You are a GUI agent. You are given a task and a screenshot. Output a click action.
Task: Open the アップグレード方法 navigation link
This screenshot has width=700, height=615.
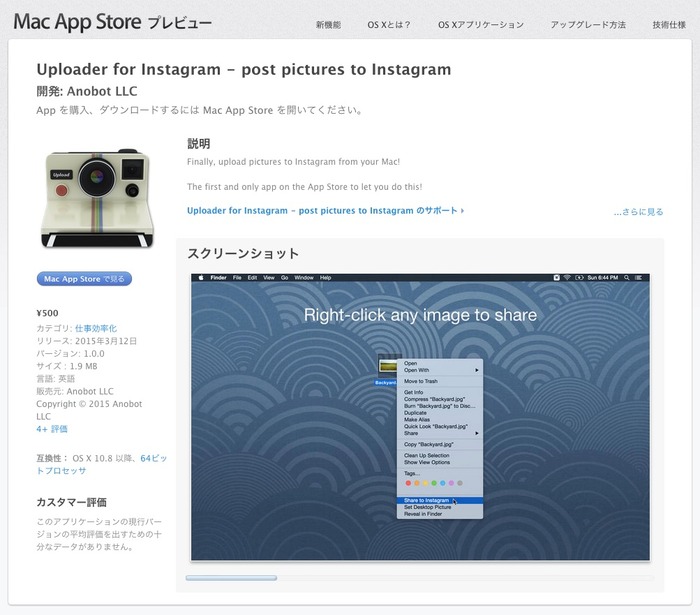click(588, 25)
